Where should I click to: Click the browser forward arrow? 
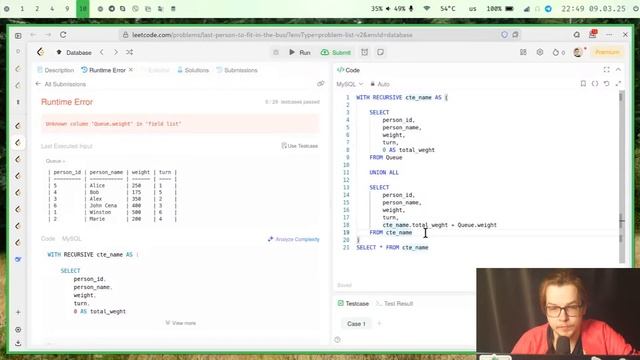[x=48, y=35]
